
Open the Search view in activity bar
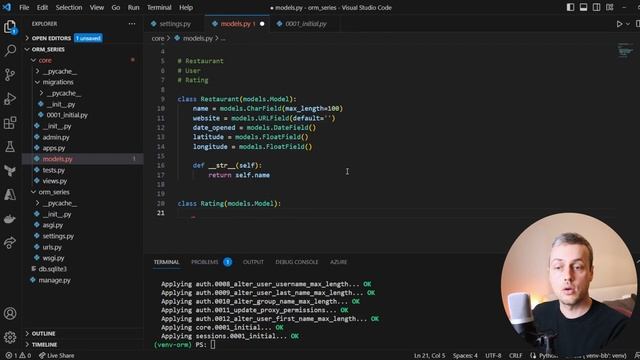[x=10, y=51]
